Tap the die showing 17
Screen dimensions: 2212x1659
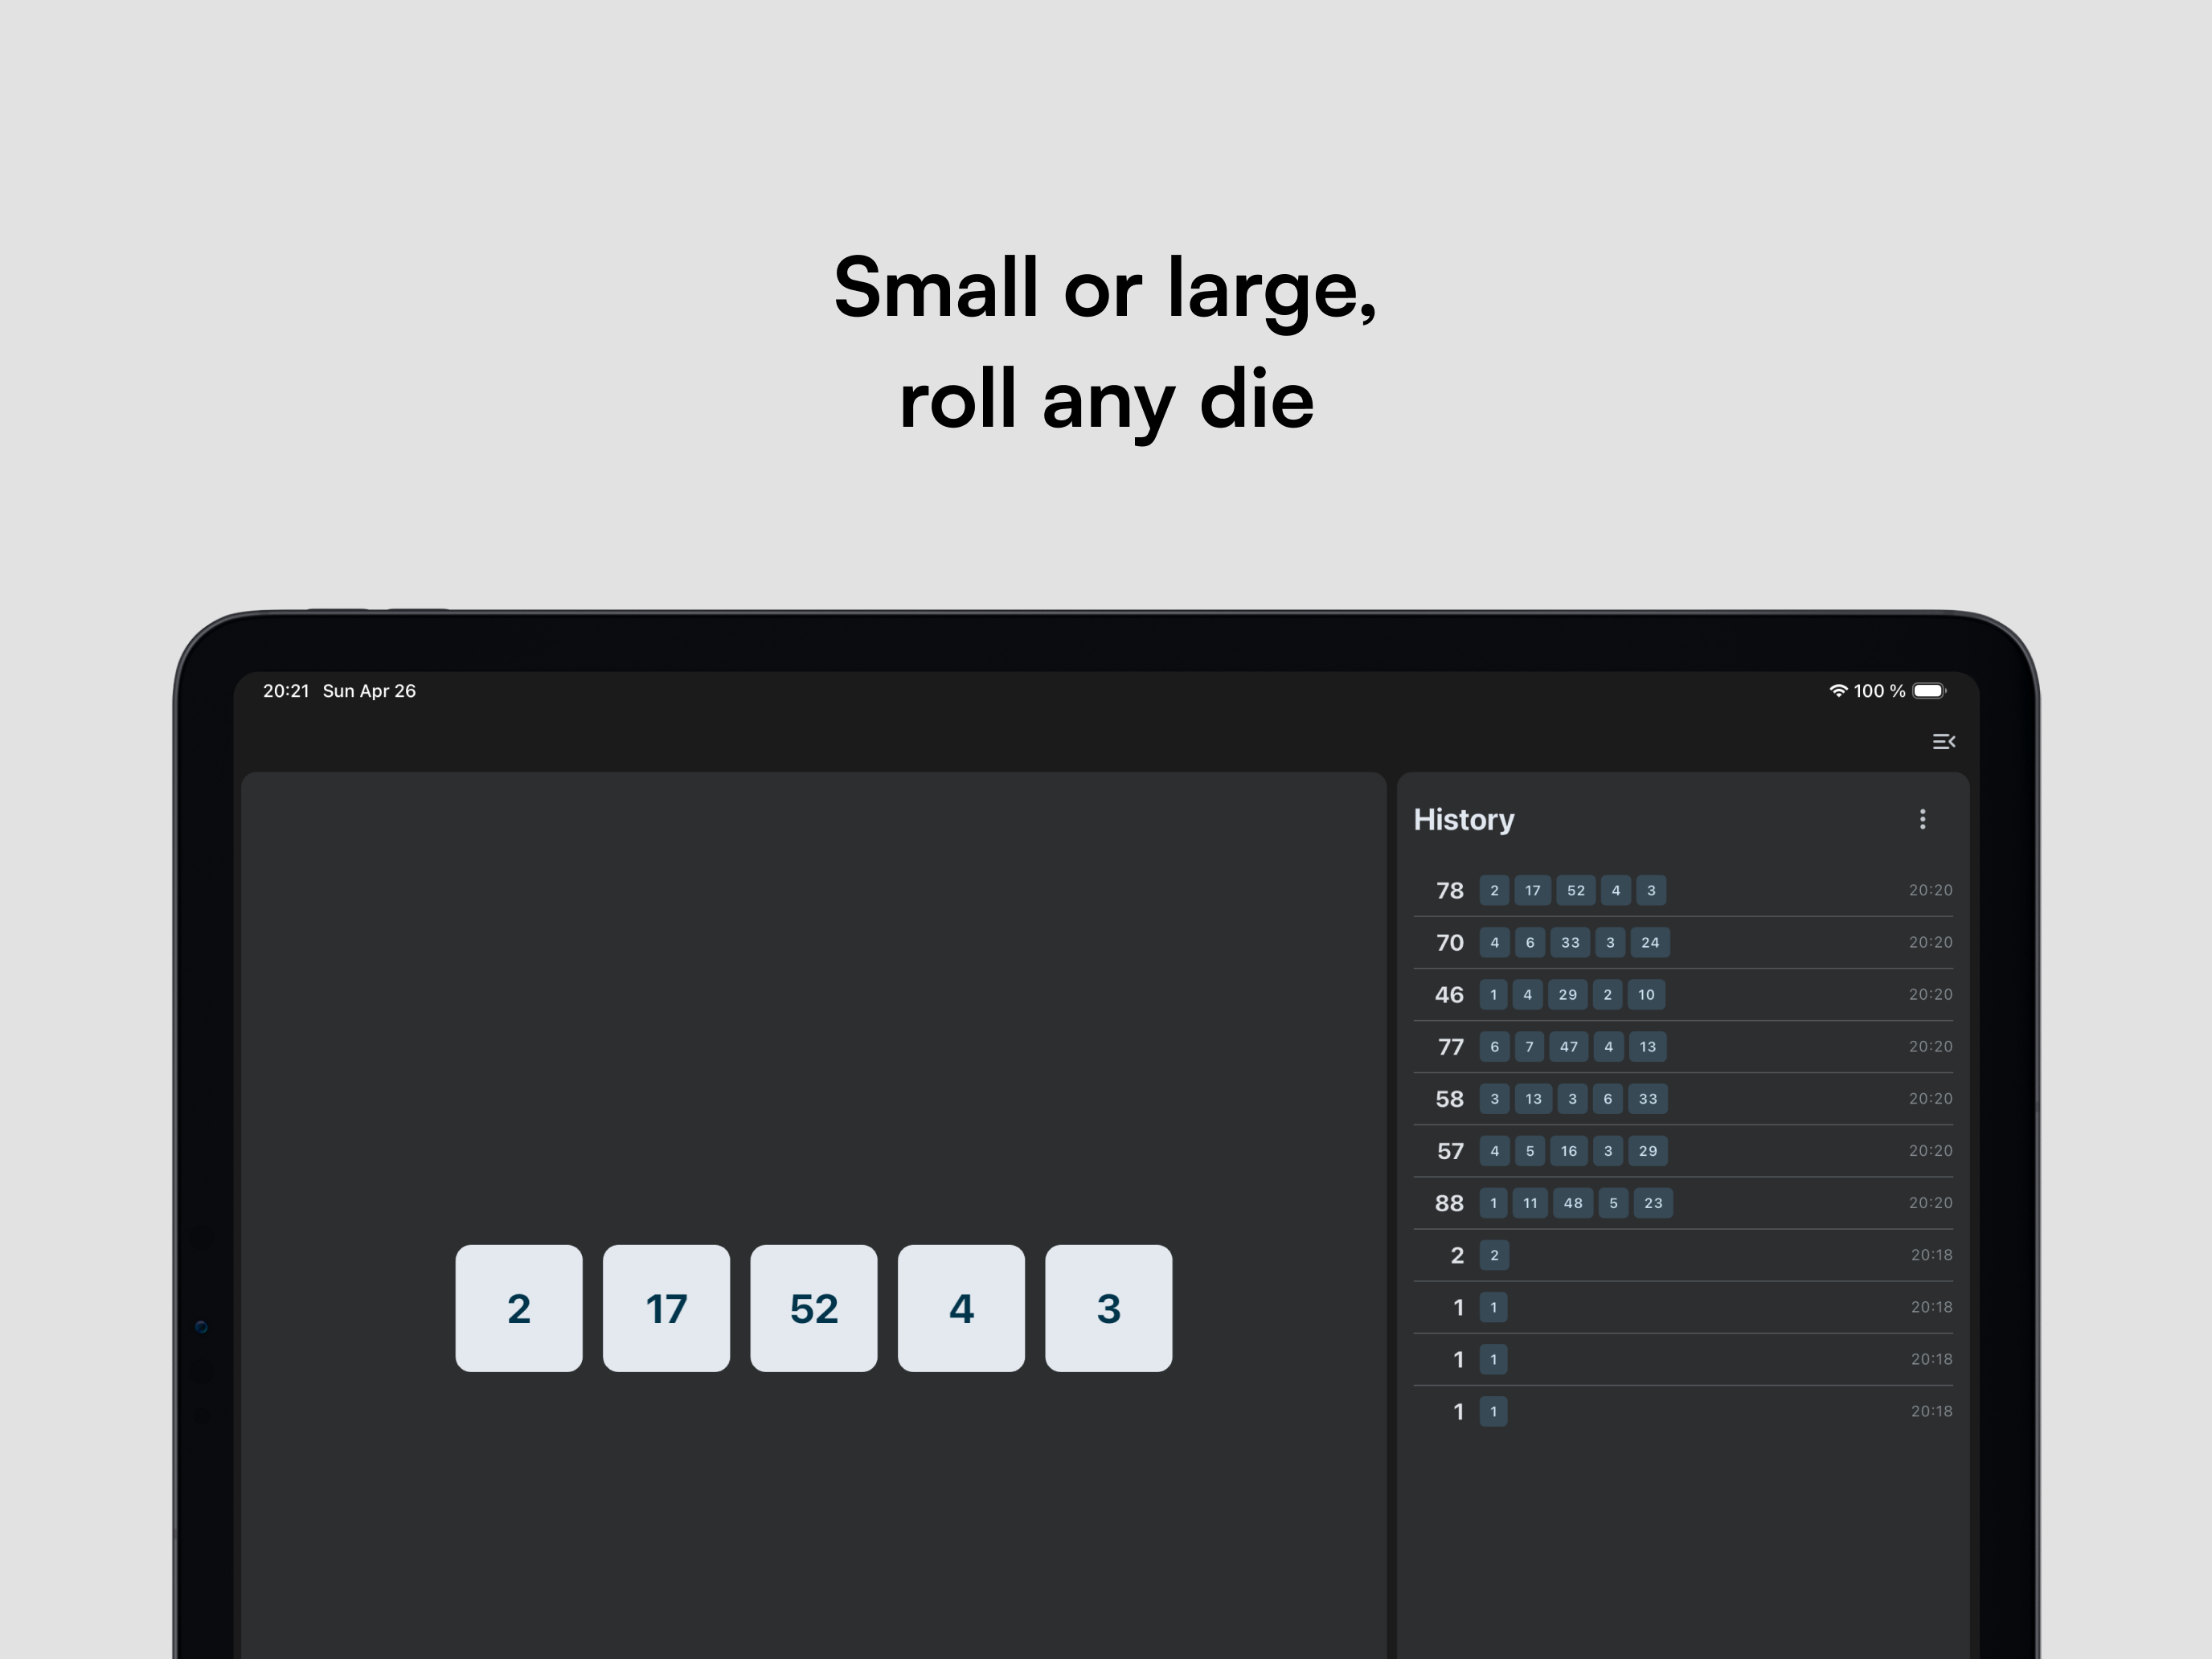666,1308
